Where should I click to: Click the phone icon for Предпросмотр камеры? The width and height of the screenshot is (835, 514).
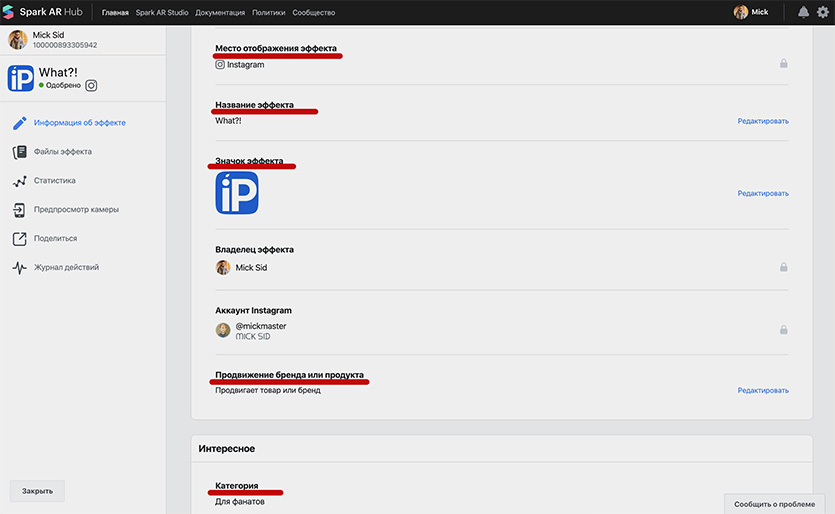(20, 210)
